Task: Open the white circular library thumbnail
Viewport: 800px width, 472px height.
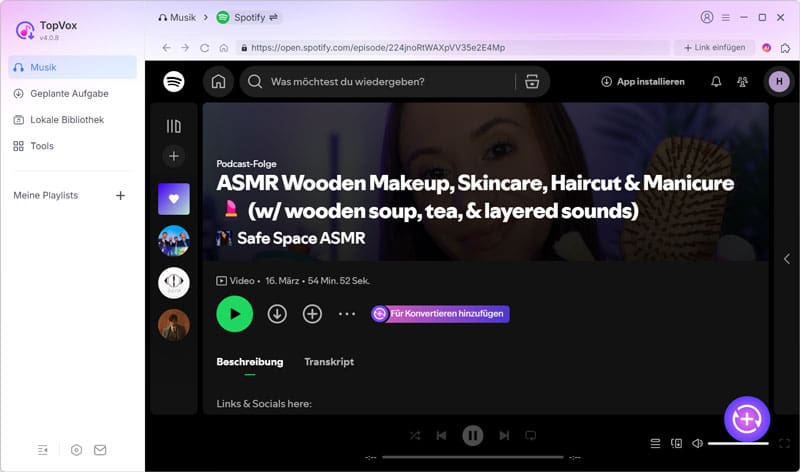Action: pos(174,283)
